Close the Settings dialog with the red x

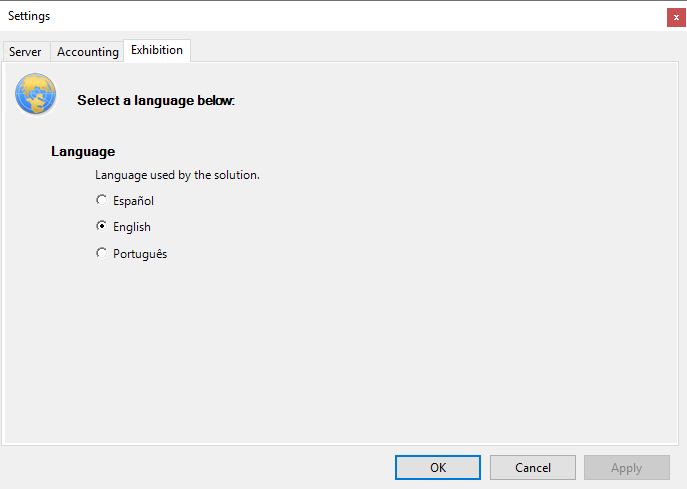pyautogui.click(x=676, y=17)
